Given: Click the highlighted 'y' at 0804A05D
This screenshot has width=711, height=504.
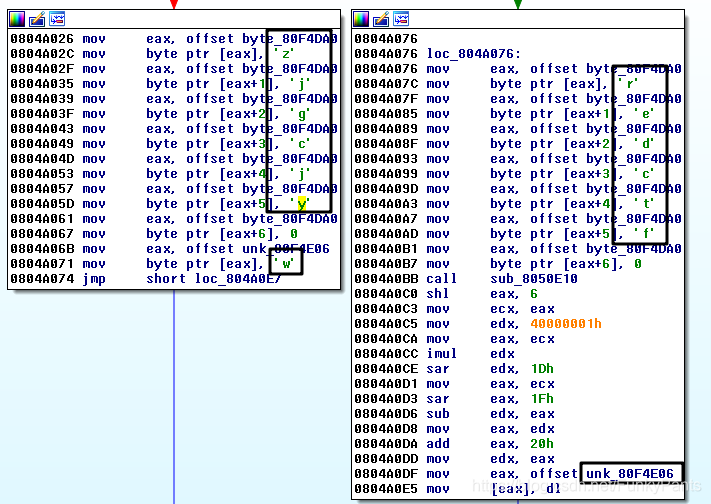Looking at the screenshot, I should coord(301,204).
